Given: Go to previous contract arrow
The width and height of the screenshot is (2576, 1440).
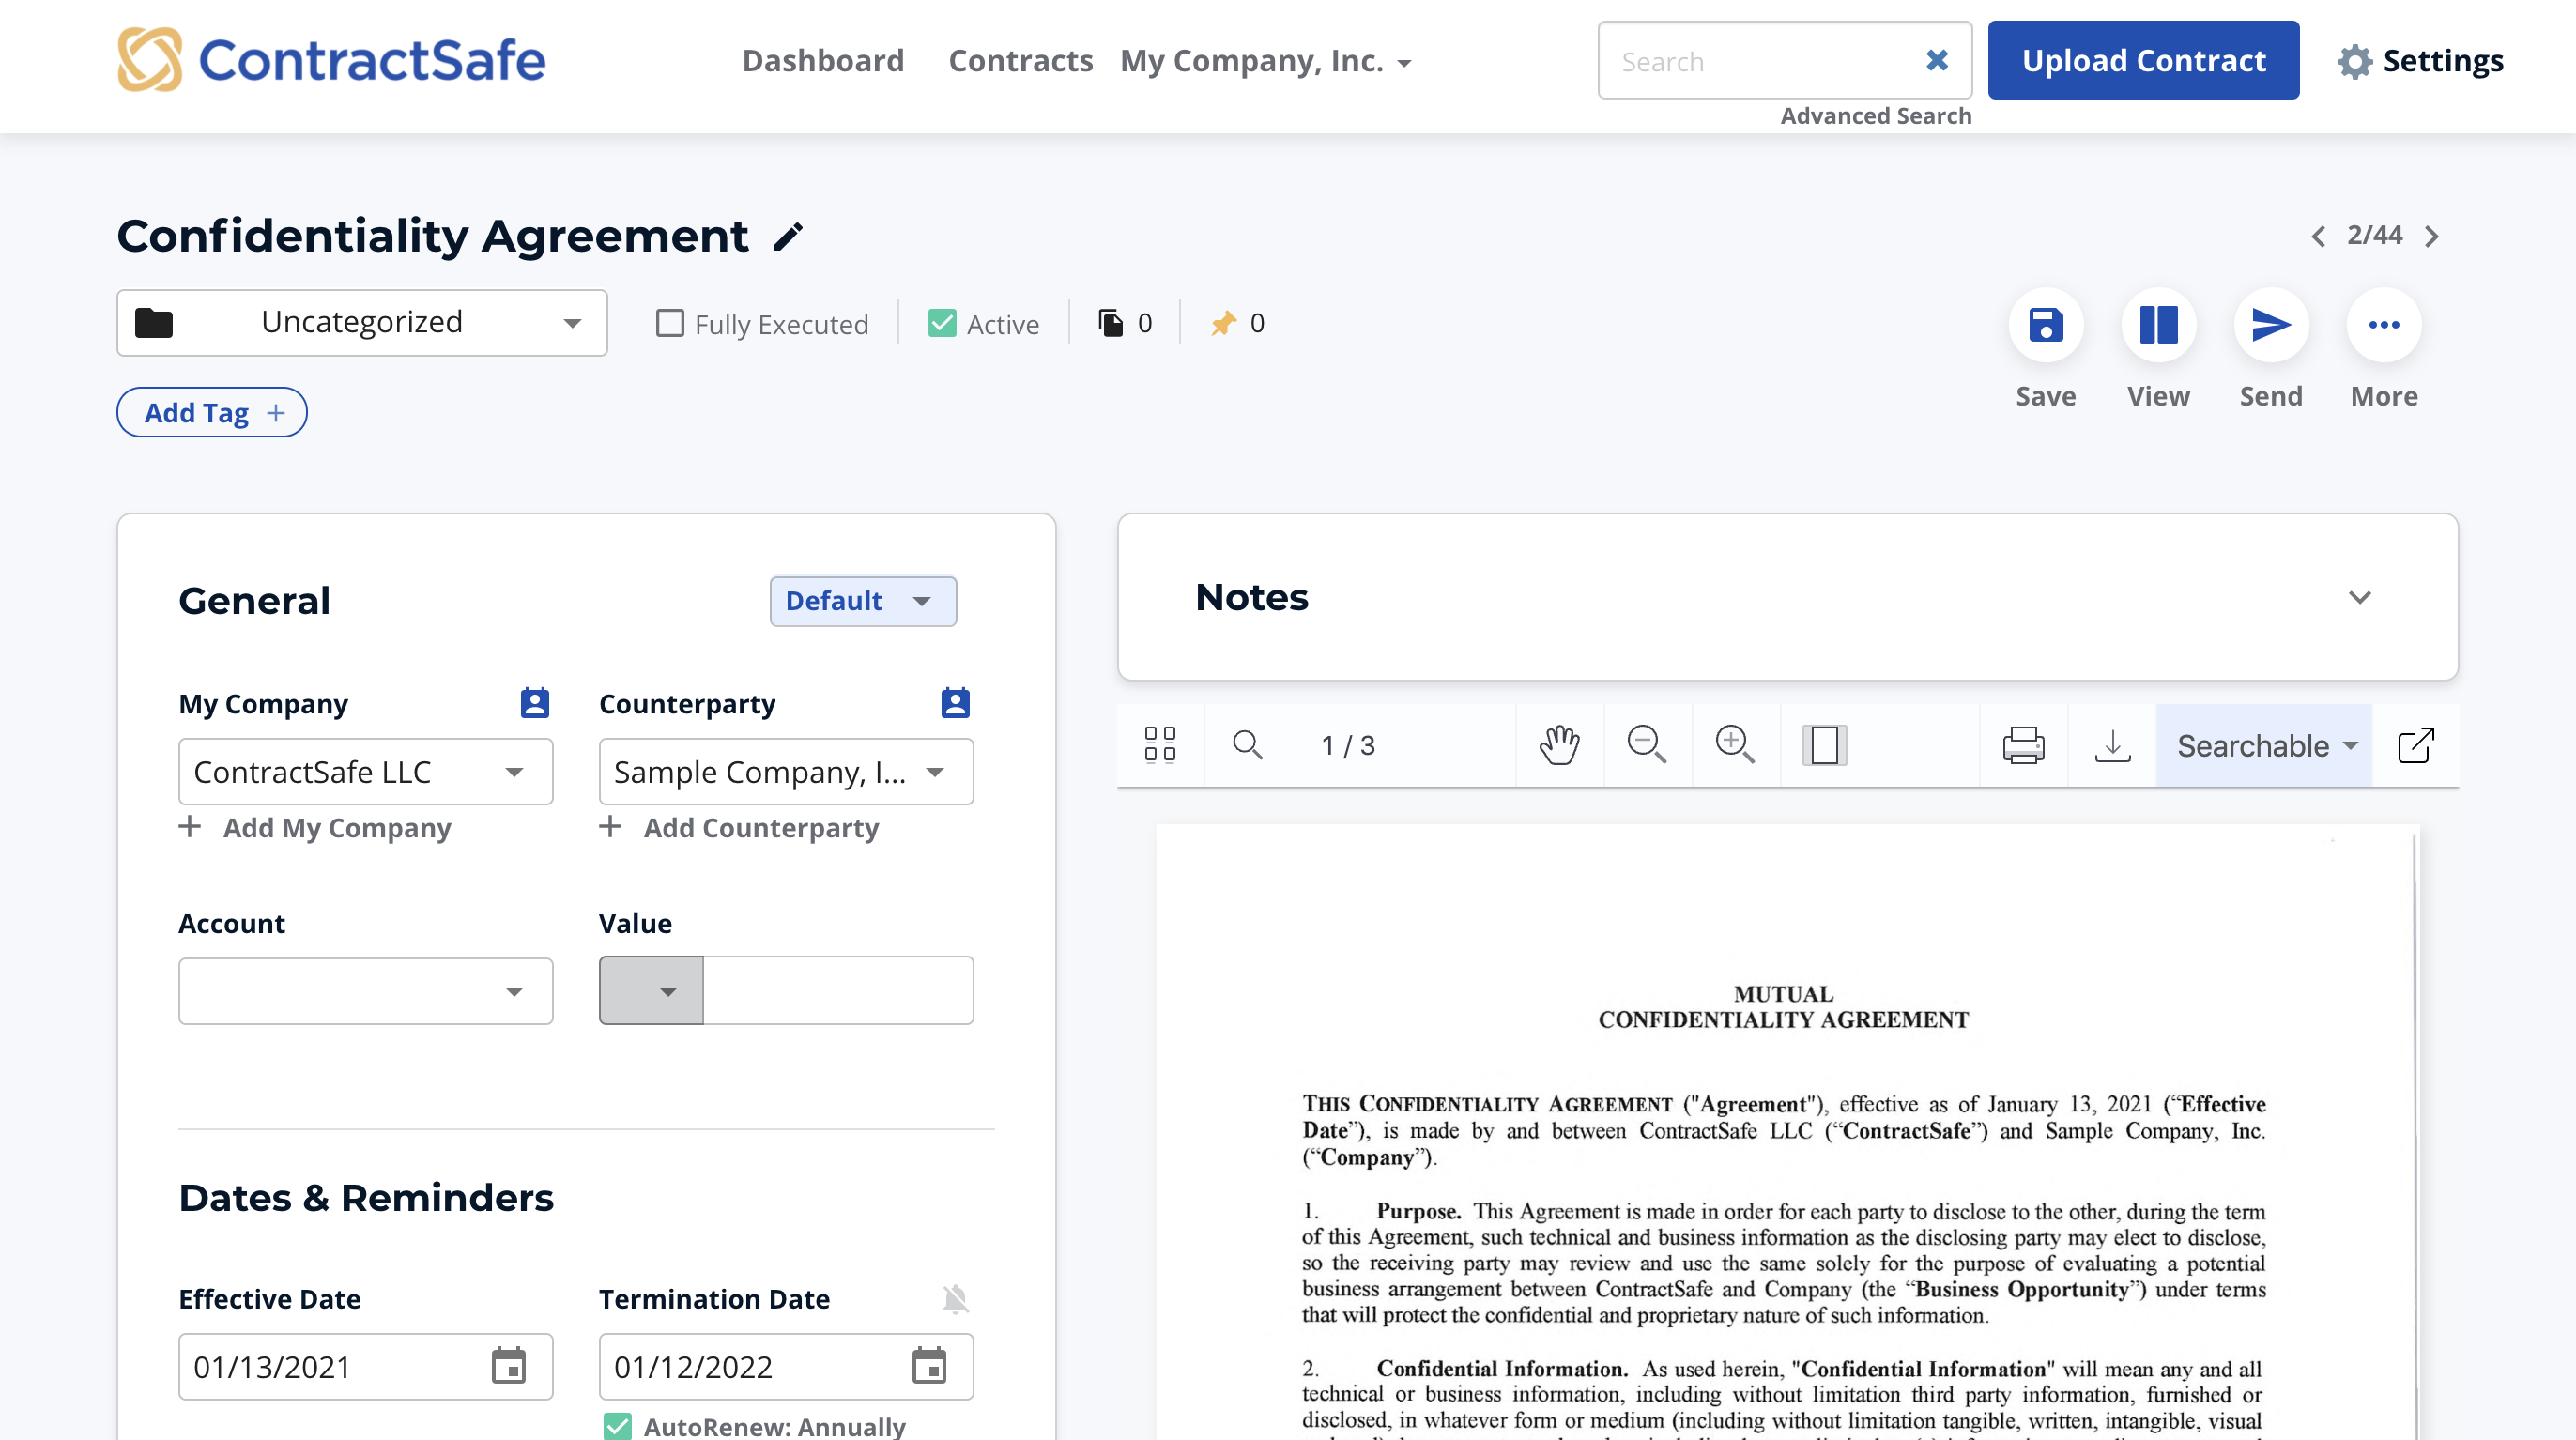Looking at the screenshot, I should pyautogui.click(x=2318, y=236).
